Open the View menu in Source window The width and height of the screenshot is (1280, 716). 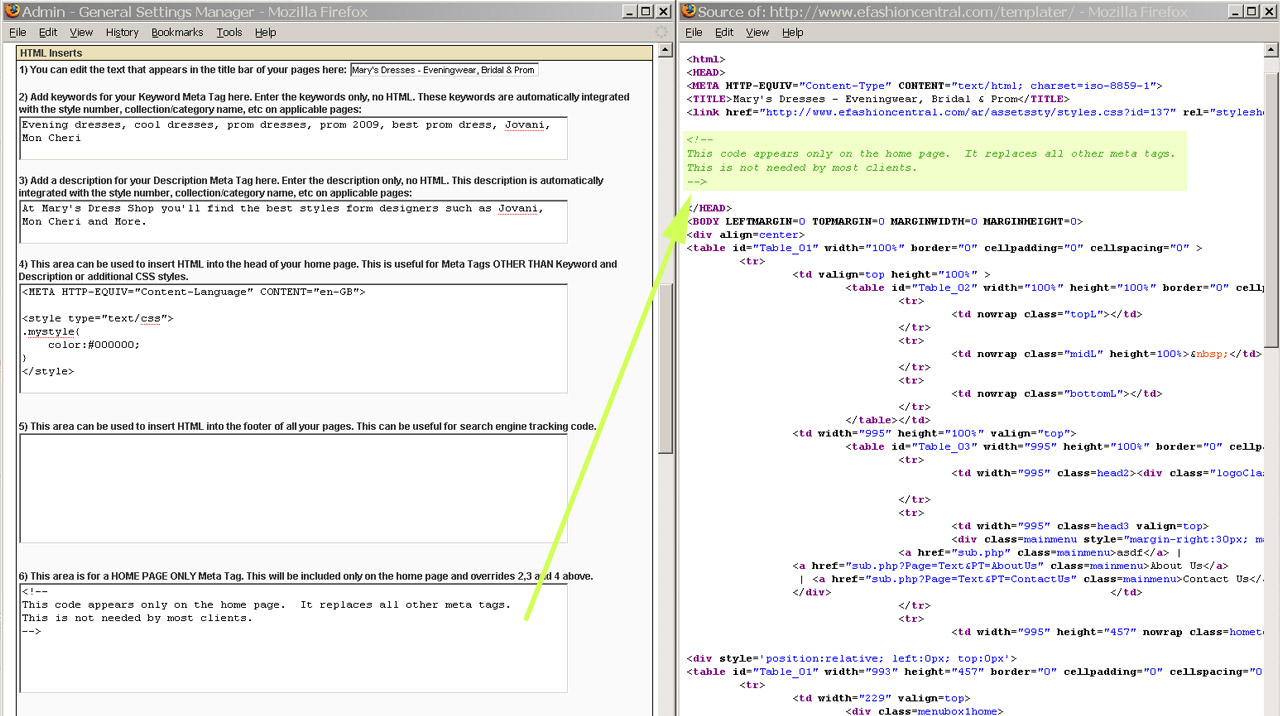coord(758,32)
